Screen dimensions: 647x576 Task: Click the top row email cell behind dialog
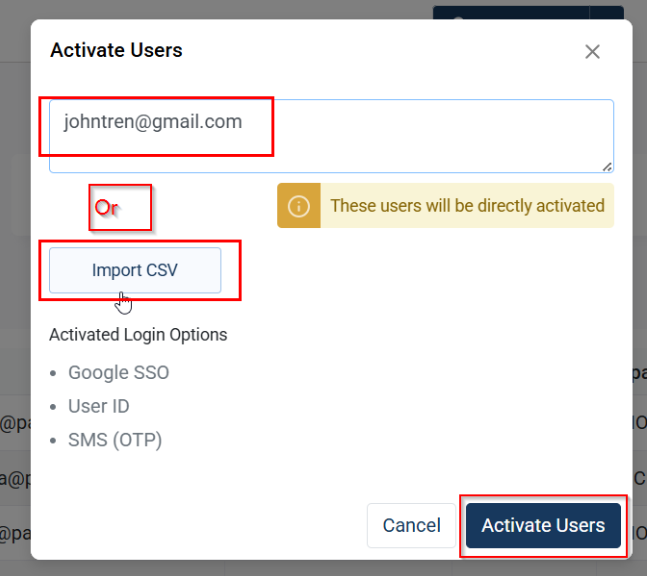(14, 423)
